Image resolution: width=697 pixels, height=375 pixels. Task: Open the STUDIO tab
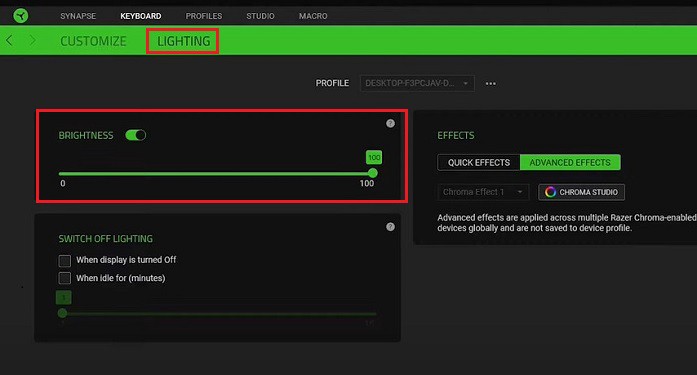pyautogui.click(x=260, y=16)
